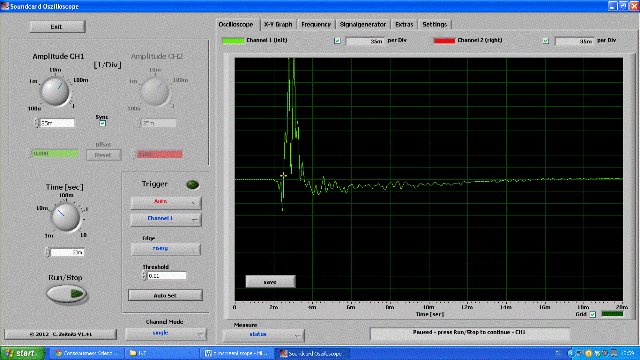Click the Auto Set button
The width and height of the screenshot is (640, 360).
(165, 295)
